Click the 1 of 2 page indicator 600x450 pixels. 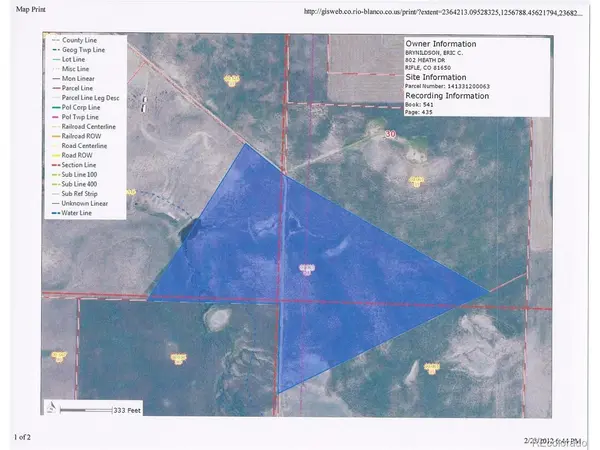(22, 437)
